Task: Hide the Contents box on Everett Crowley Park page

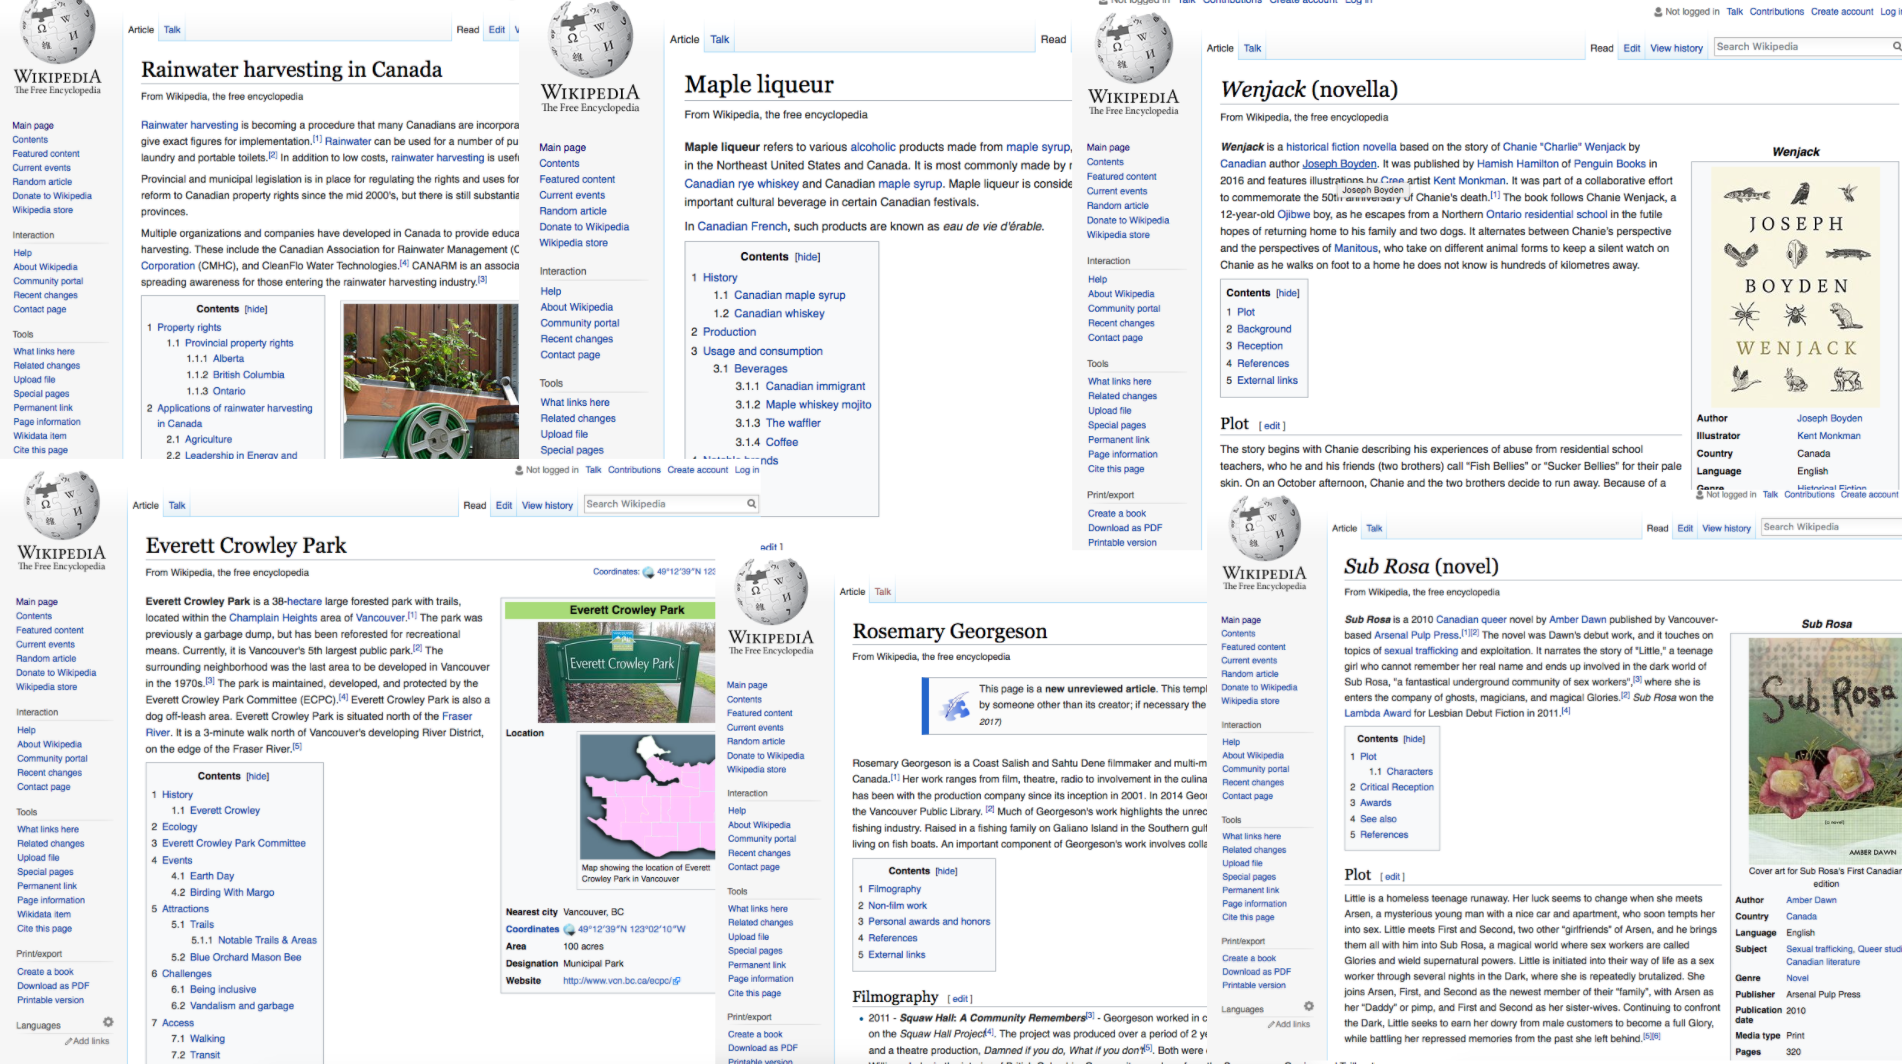Action: pos(258,776)
